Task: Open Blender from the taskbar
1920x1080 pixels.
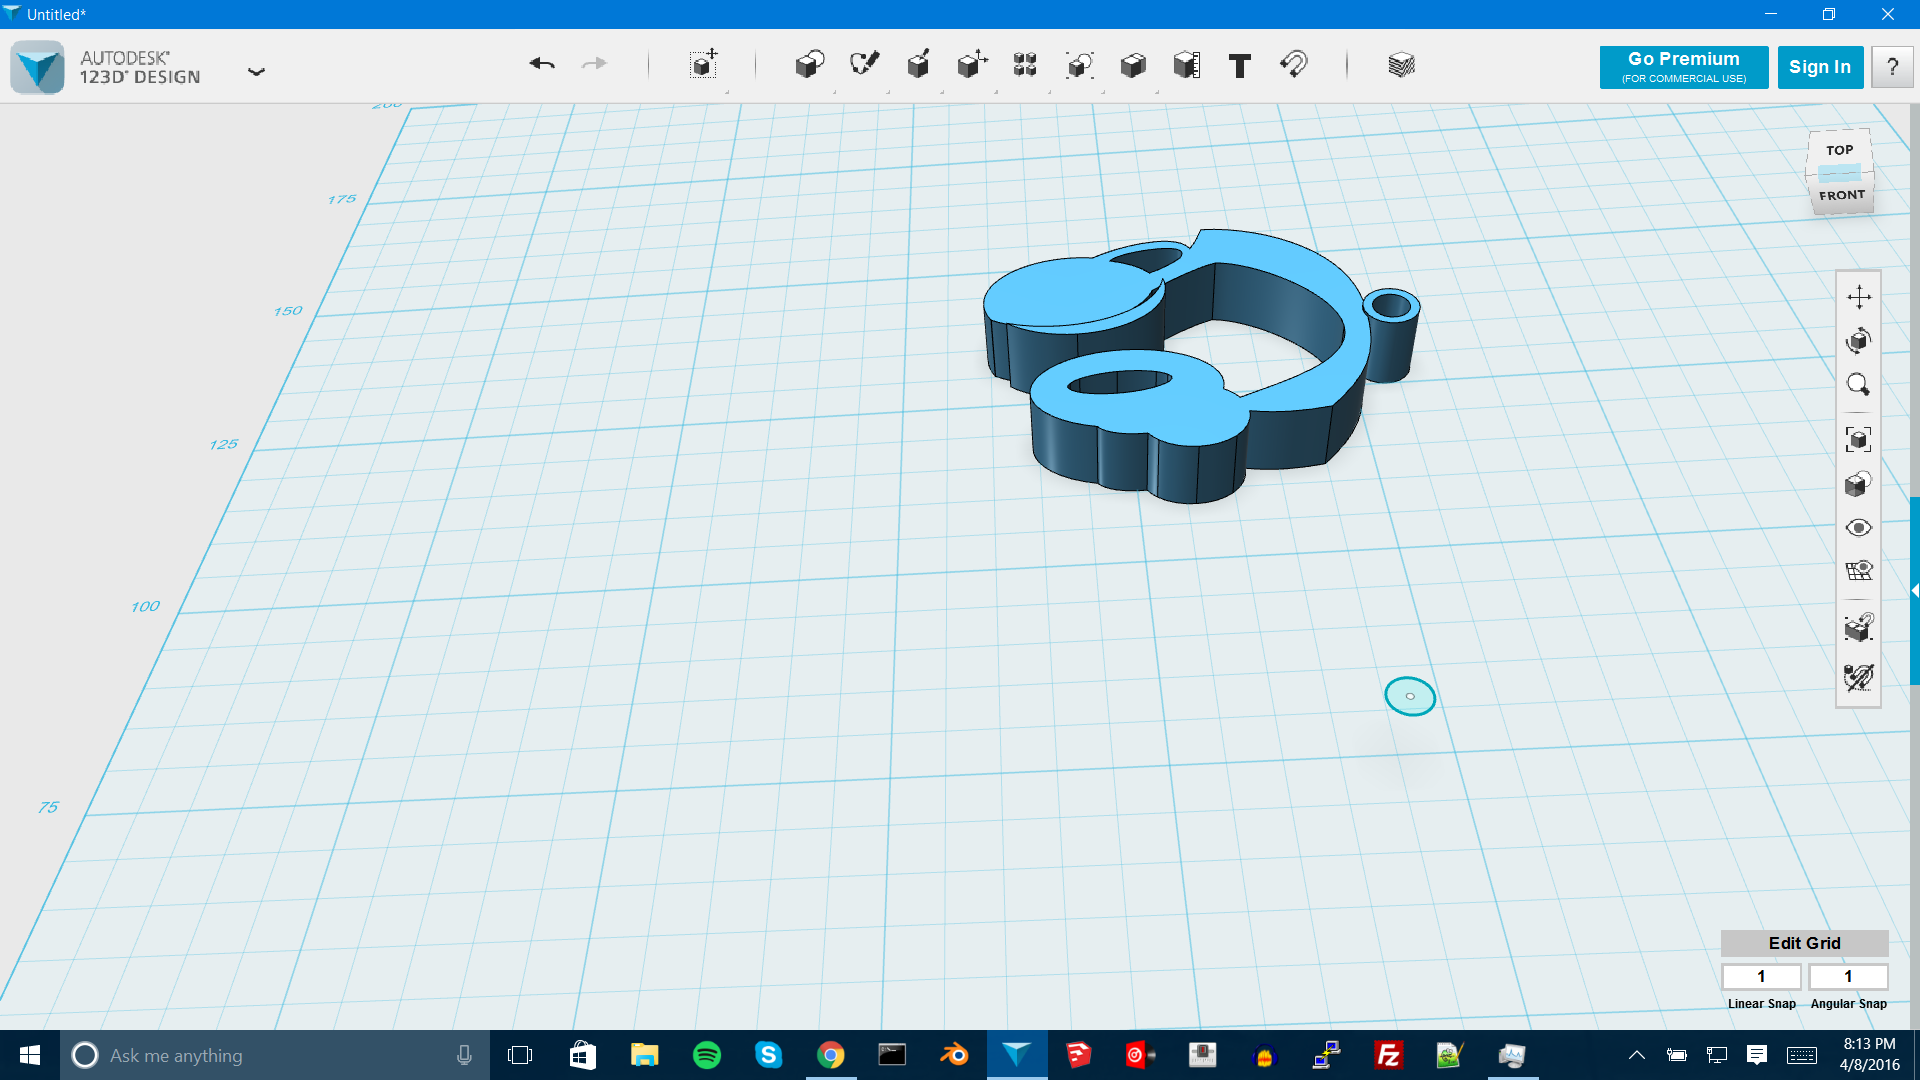Action: (954, 1055)
